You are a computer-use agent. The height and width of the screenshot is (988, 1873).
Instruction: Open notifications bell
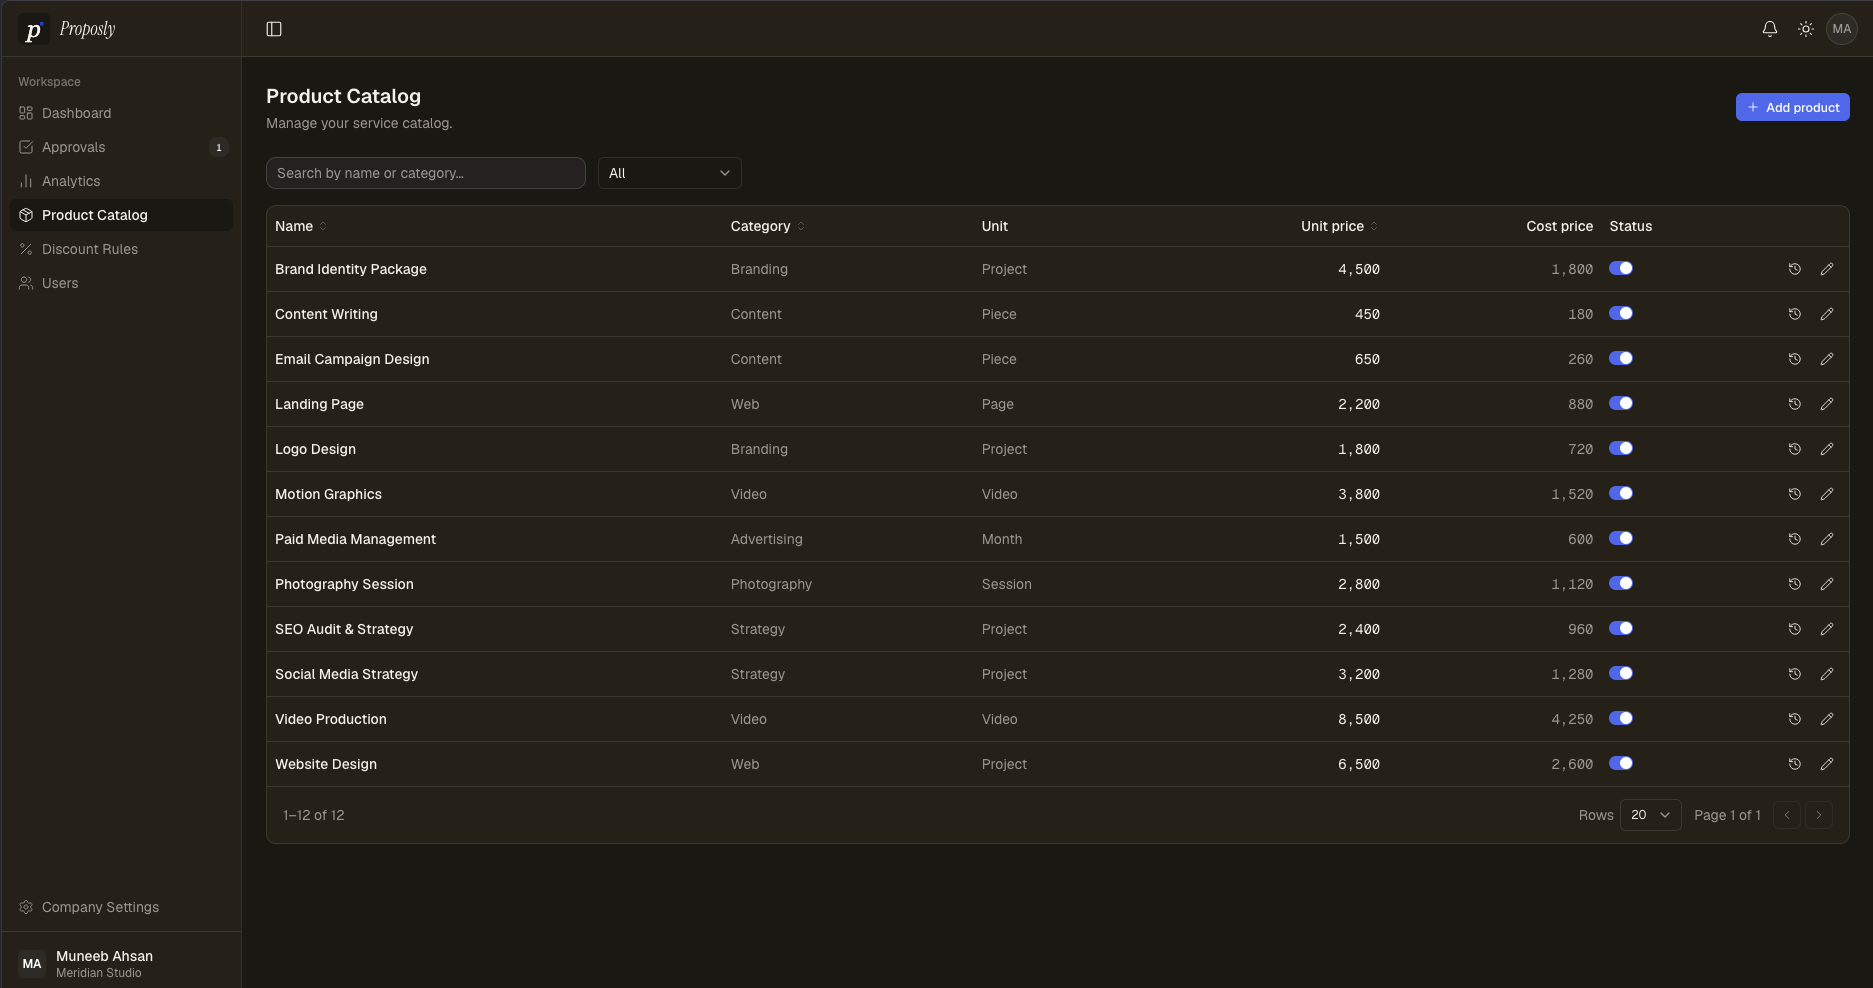click(1770, 29)
